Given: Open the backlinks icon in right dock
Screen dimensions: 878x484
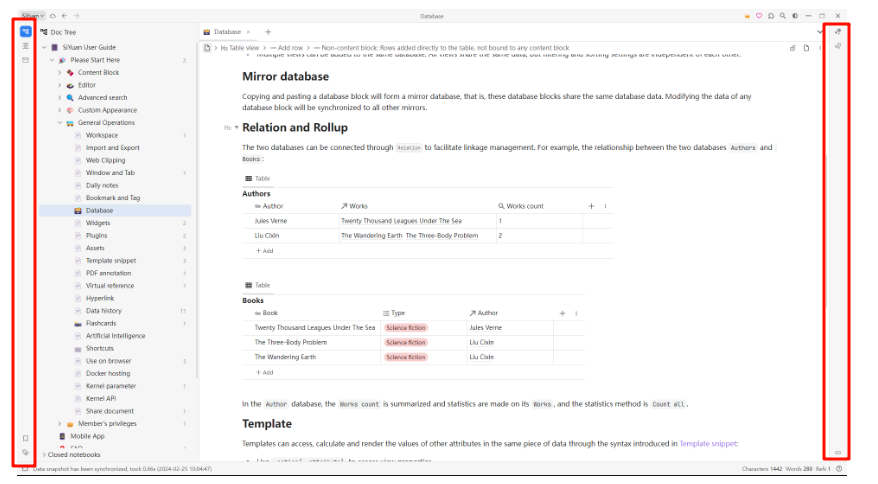Looking at the screenshot, I should coord(838,453).
